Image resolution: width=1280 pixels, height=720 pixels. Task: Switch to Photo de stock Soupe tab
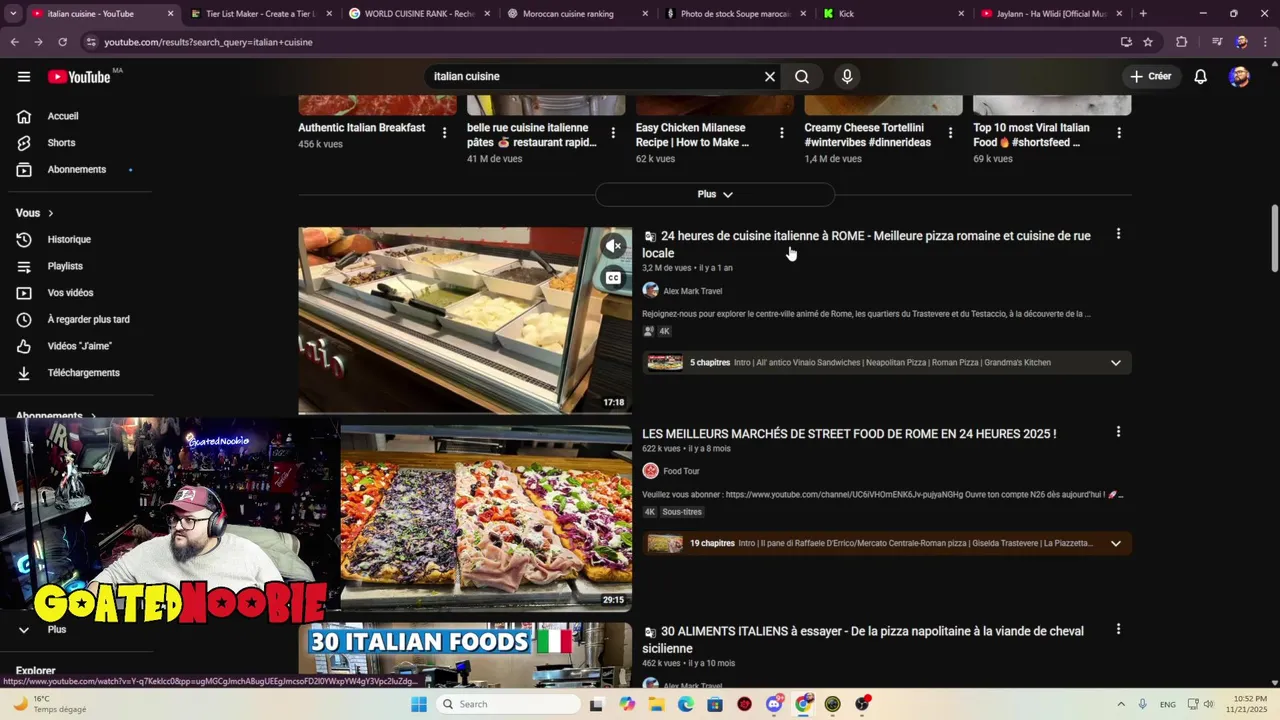[x=735, y=14]
